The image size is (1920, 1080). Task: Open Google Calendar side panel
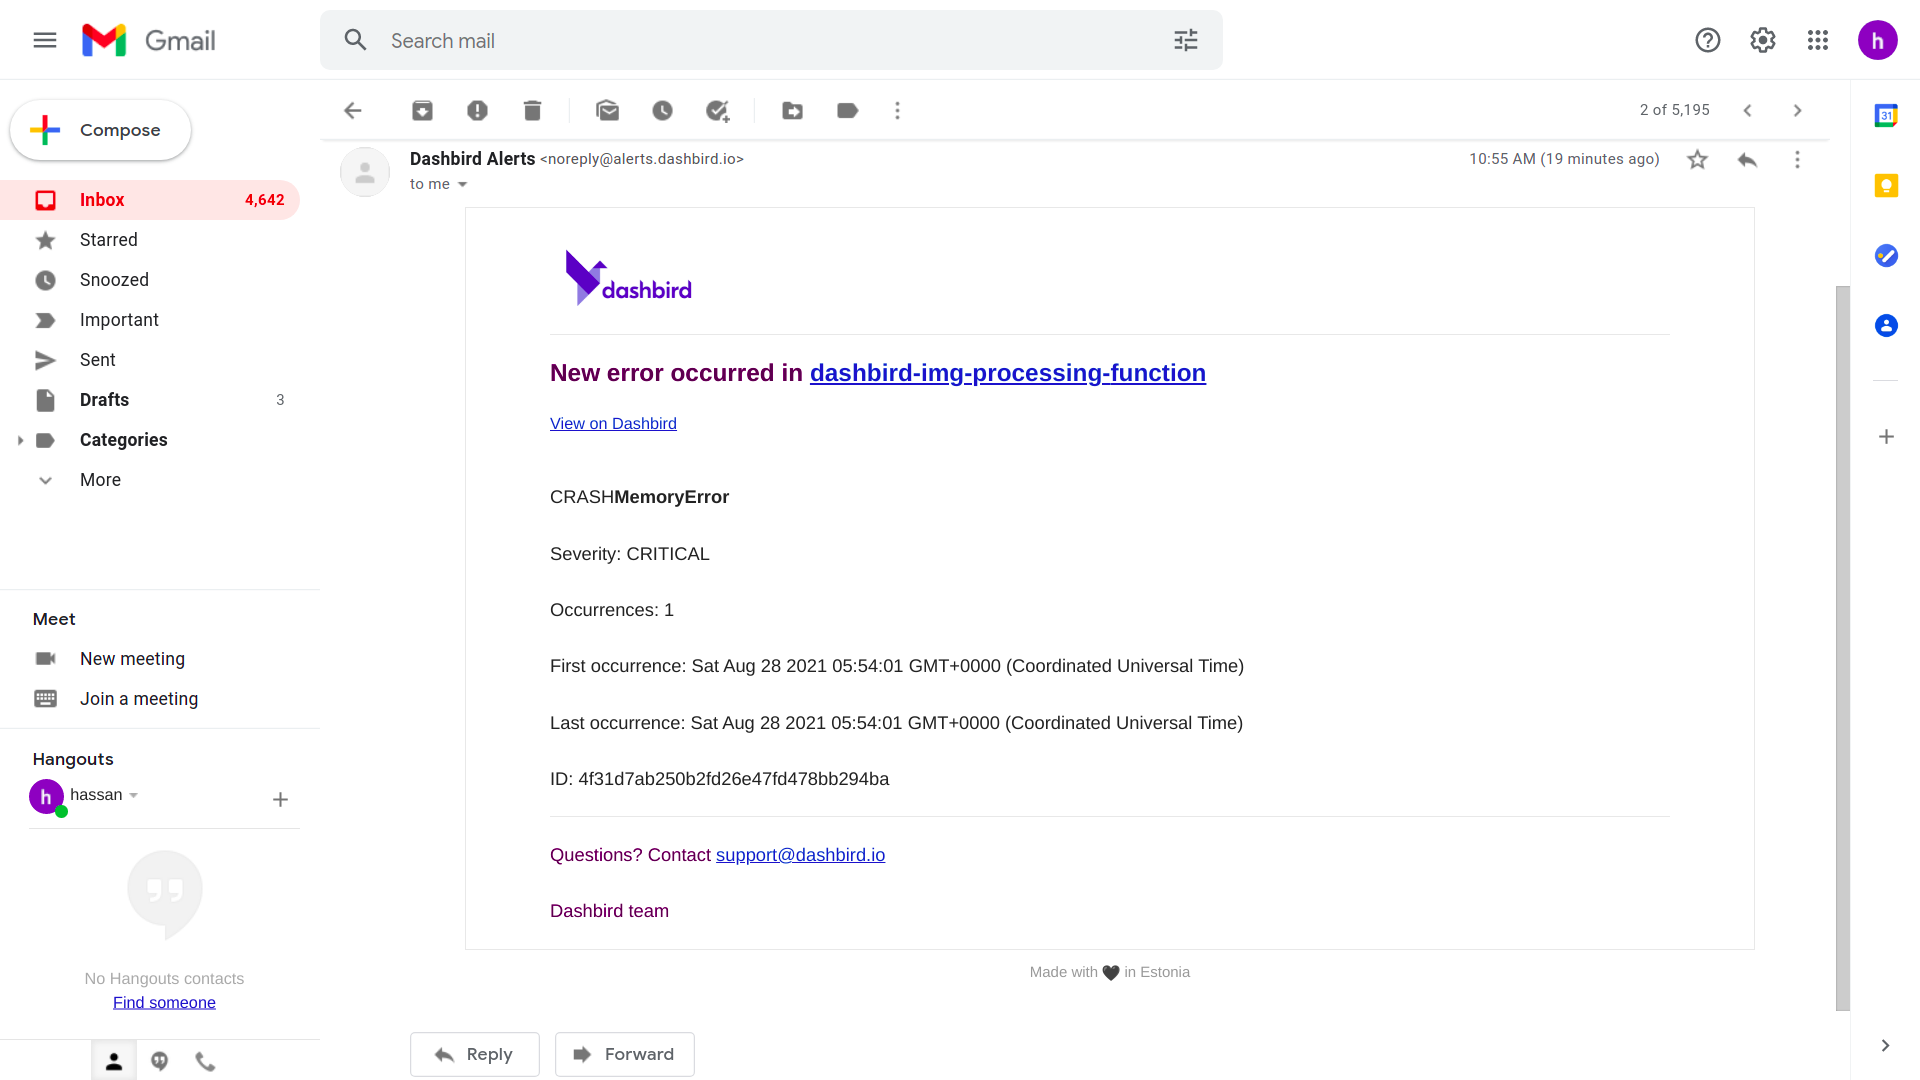(1887, 116)
